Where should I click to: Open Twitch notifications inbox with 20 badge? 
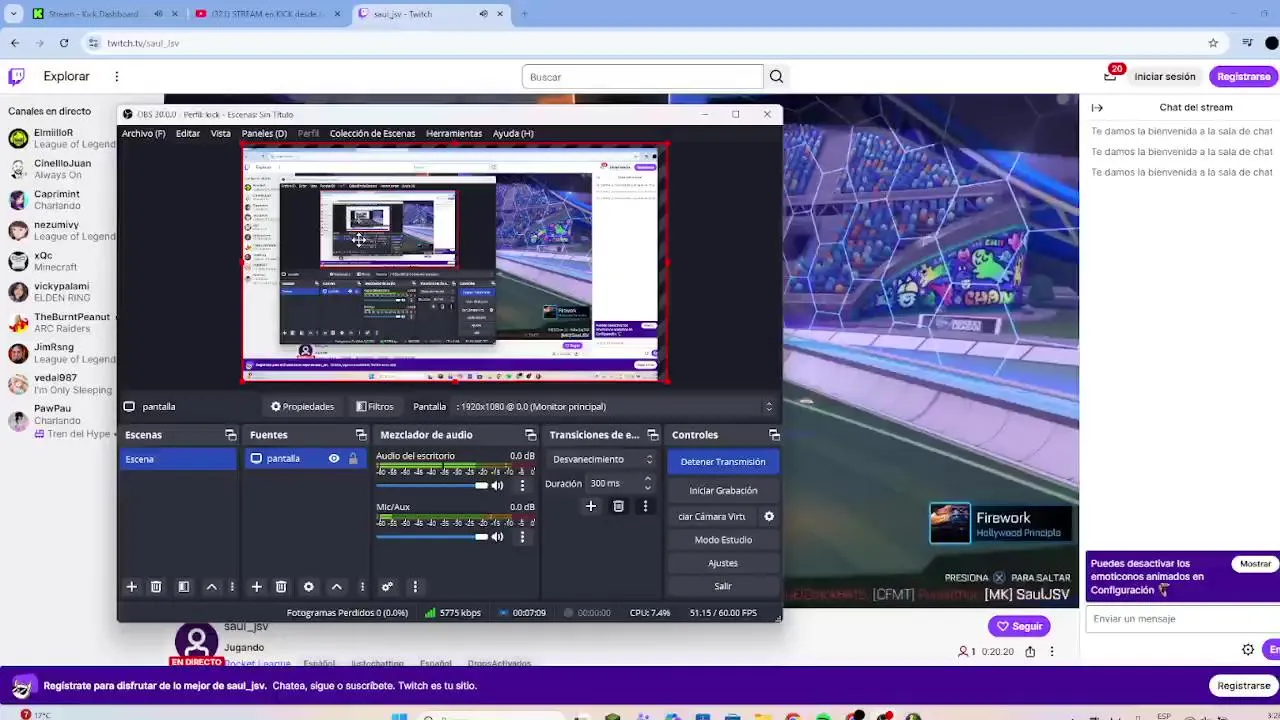click(x=1110, y=76)
